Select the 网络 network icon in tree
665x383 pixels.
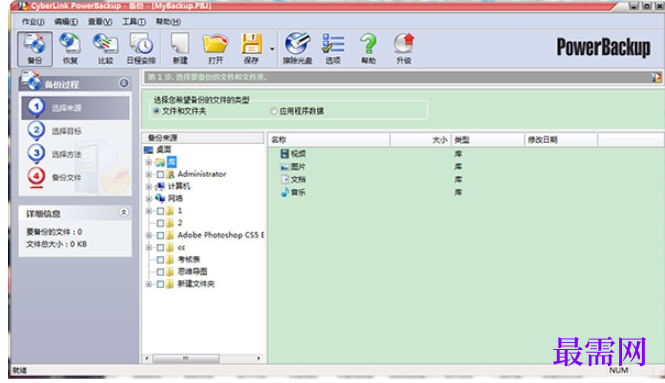160,198
